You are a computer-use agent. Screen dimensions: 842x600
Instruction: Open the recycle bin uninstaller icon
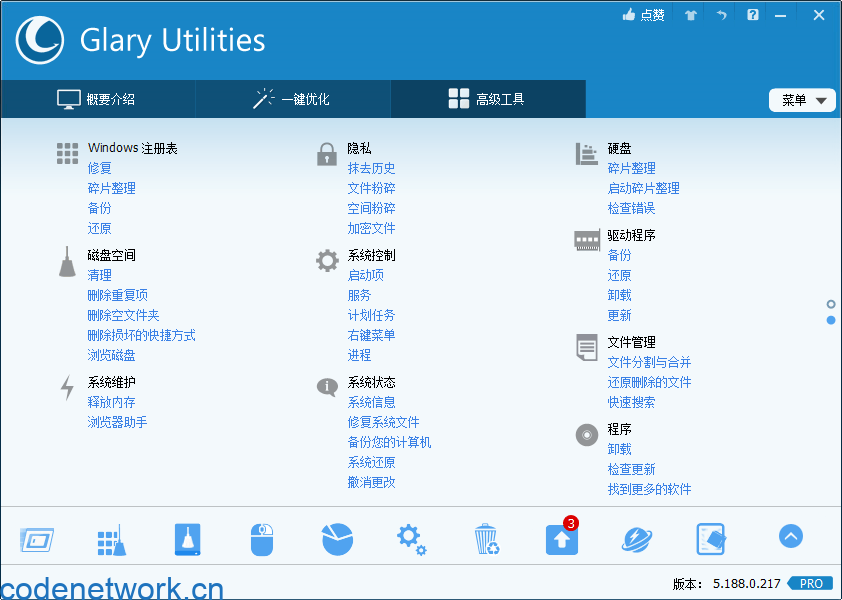(x=487, y=539)
